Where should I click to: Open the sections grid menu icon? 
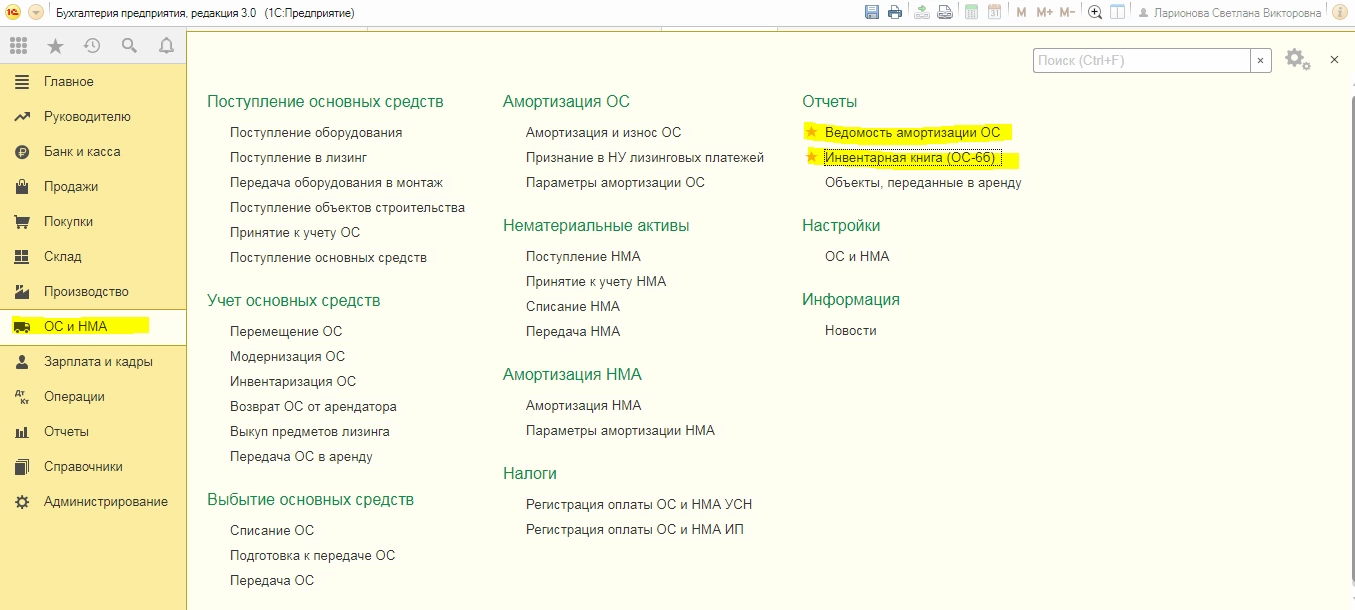coord(18,46)
